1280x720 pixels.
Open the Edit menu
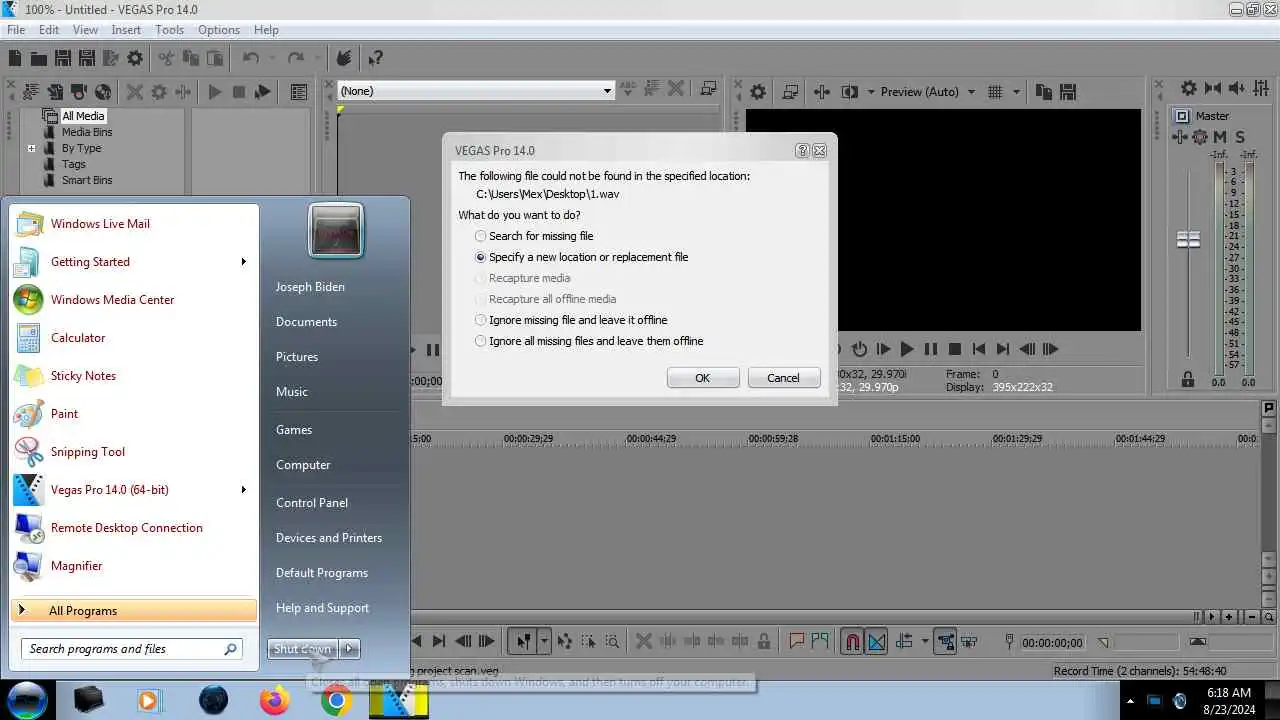[49, 30]
